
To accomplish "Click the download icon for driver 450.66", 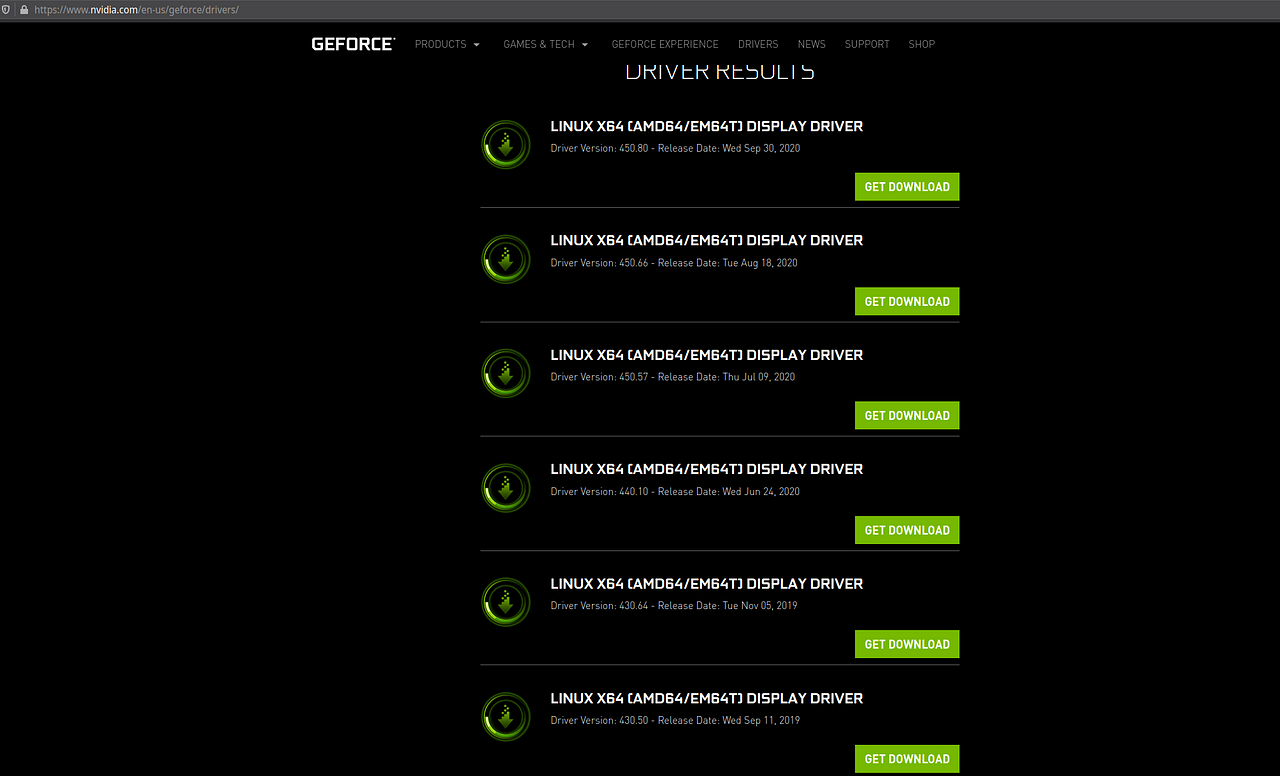I will point(506,259).
